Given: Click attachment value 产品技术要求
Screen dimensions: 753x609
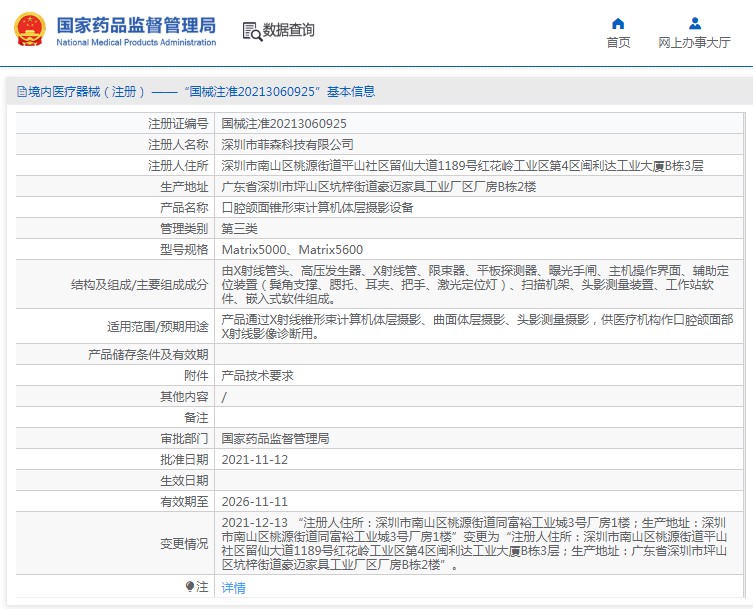Looking at the screenshot, I should click(x=257, y=376).
